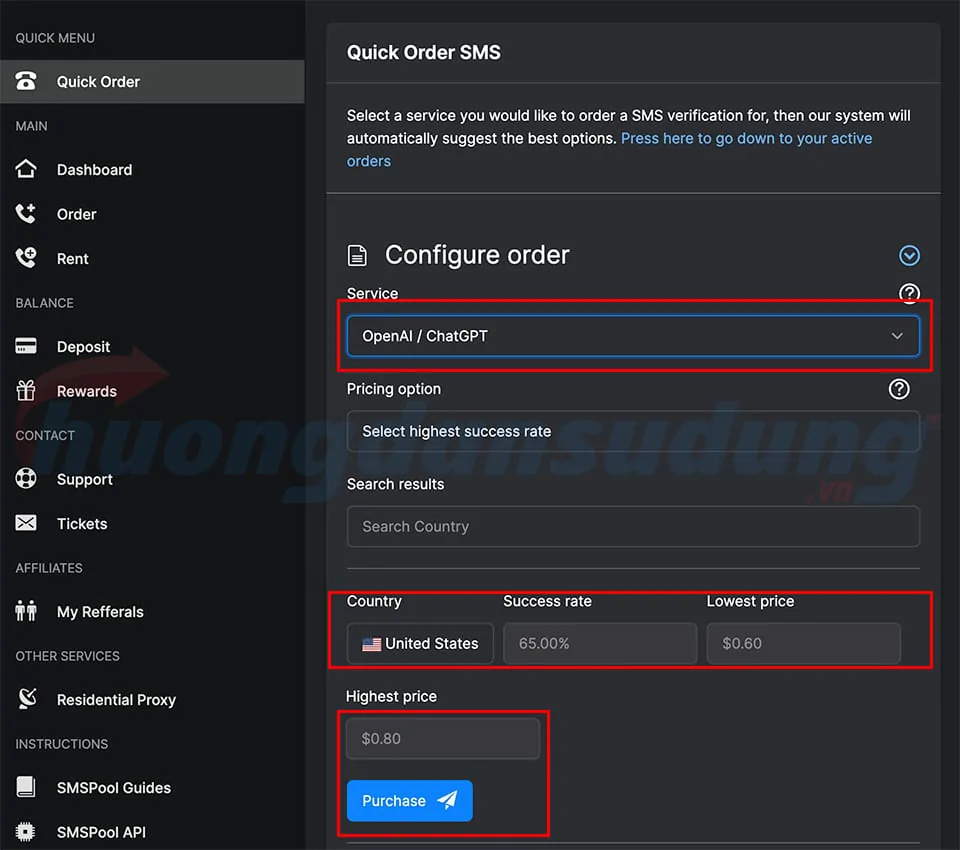Click the Deposit credit card icon
Image resolution: width=960 pixels, height=850 pixels.
(x=26, y=347)
